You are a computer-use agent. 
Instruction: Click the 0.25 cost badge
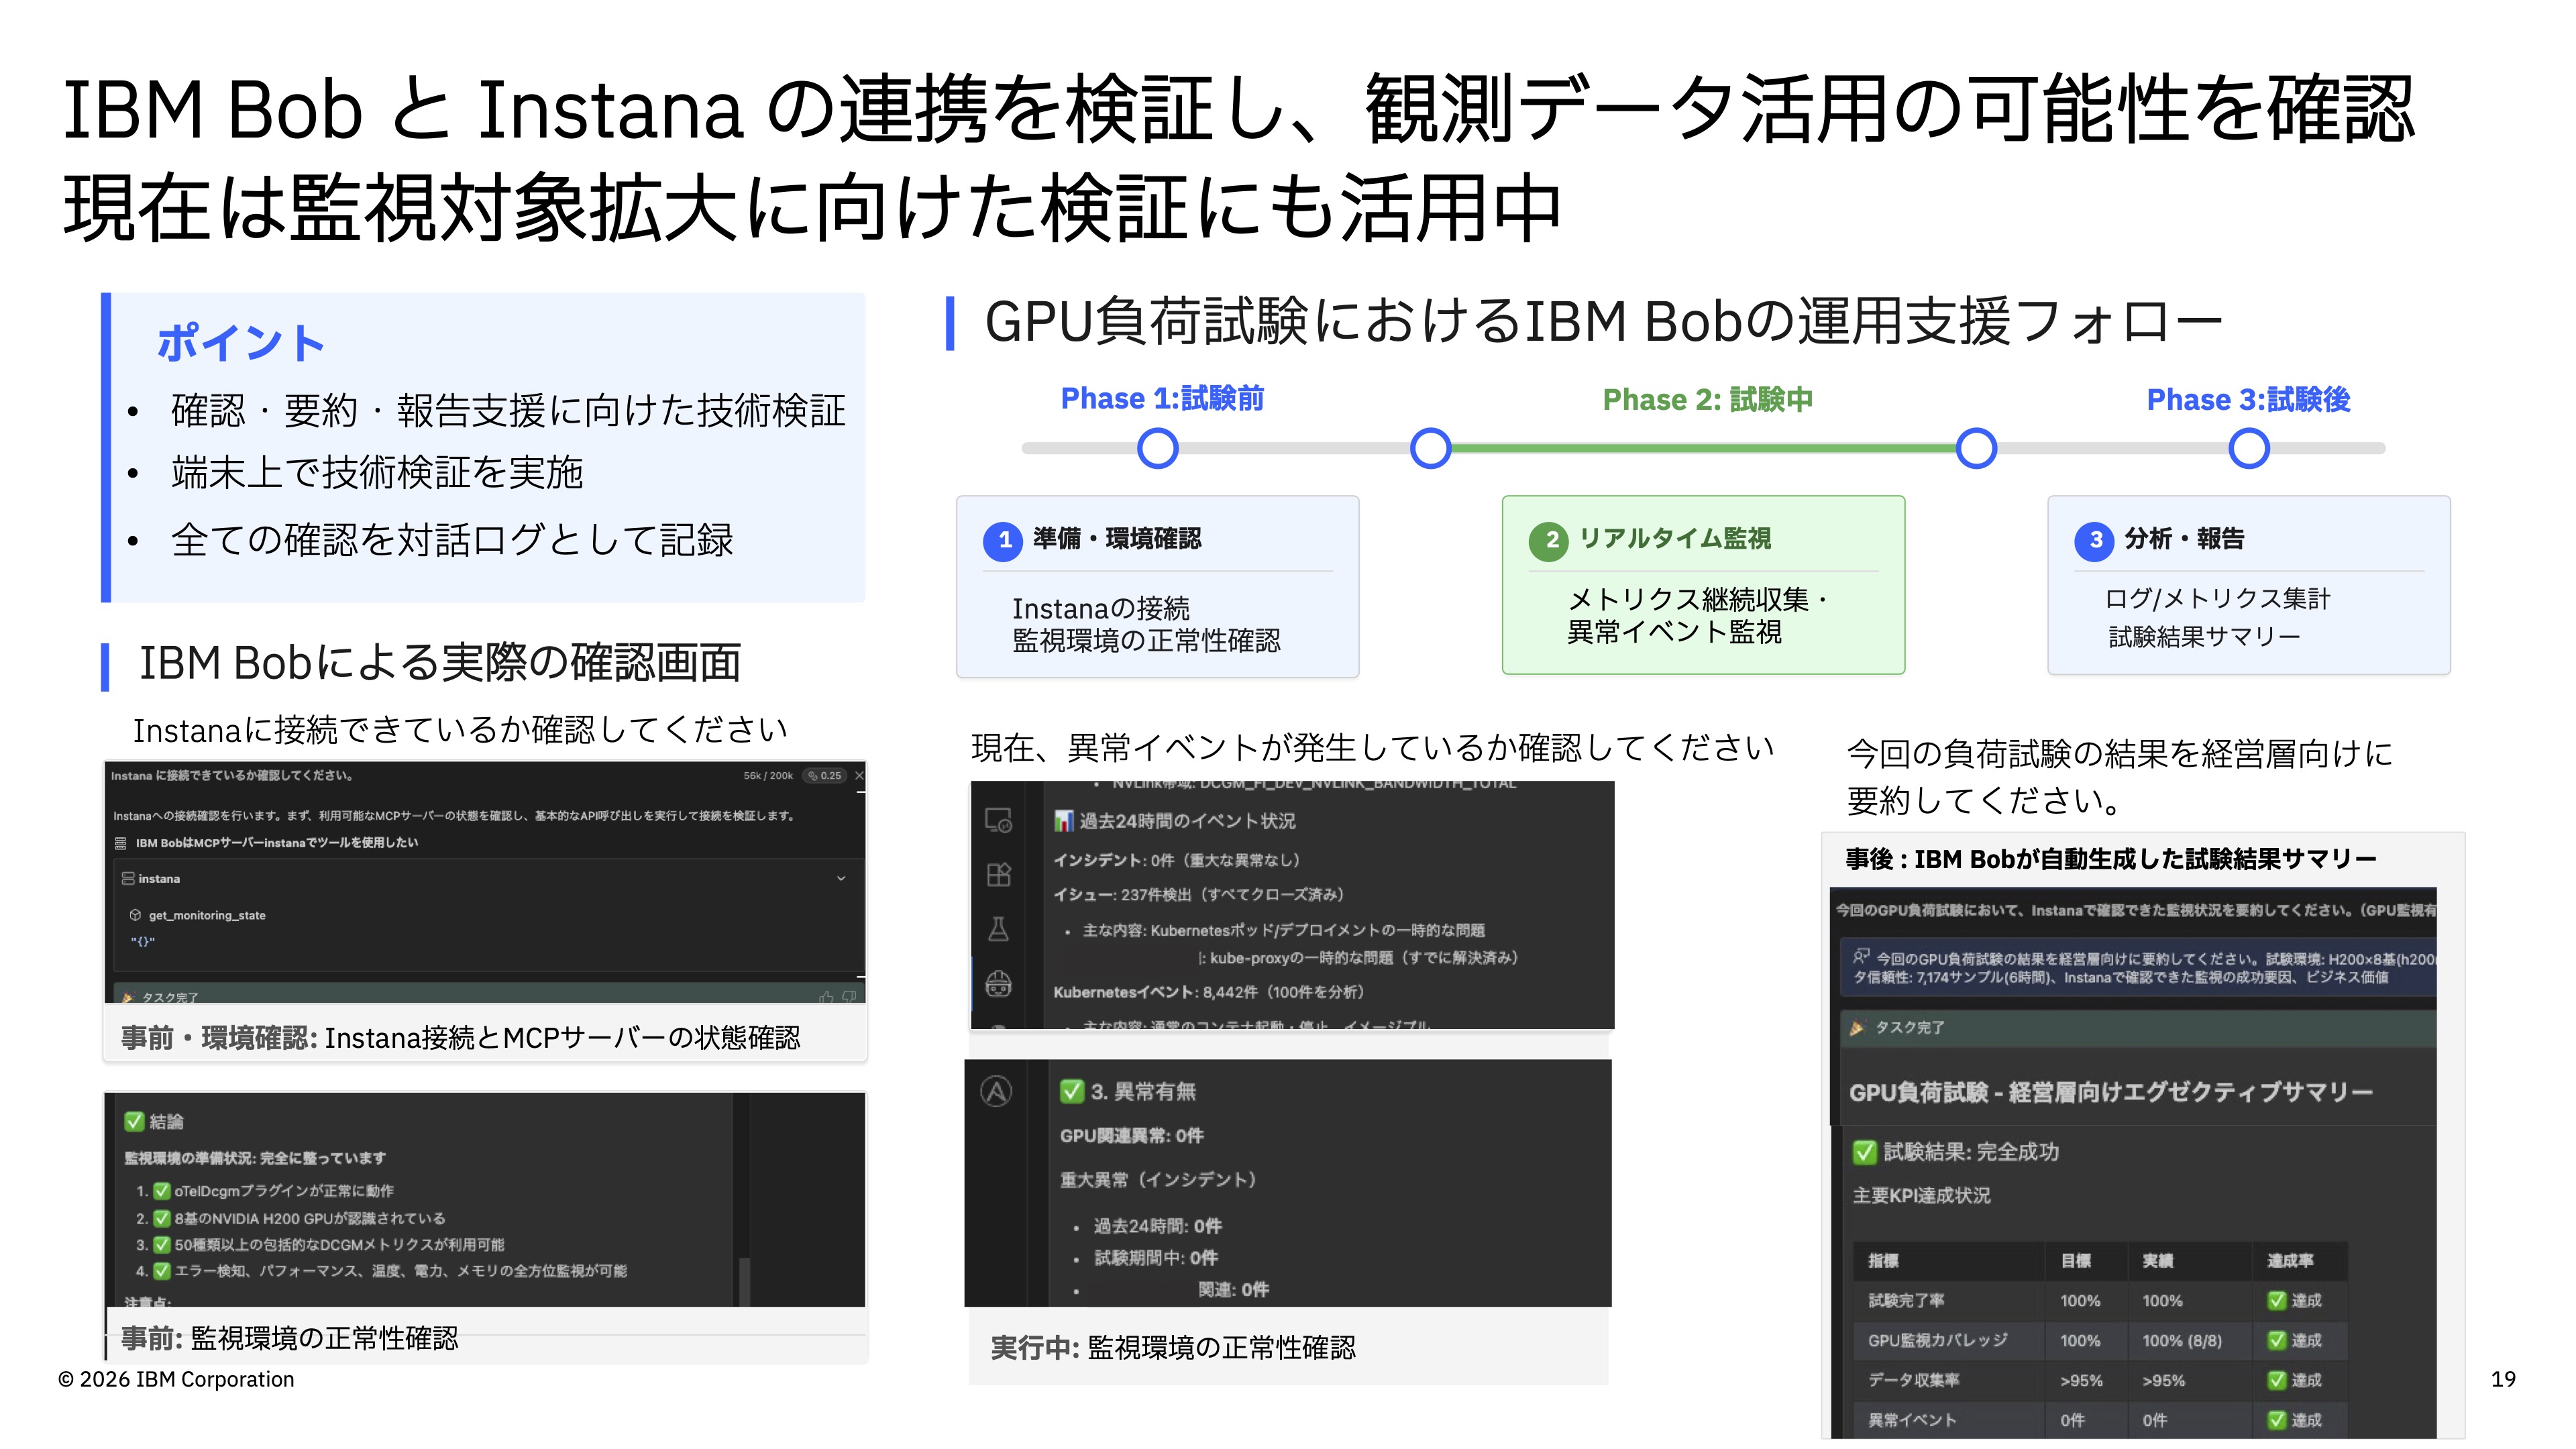tap(826, 775)
